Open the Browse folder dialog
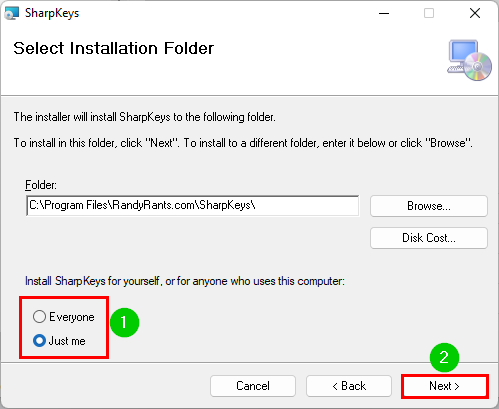This screenshot has width=499, height=409. 429,206
